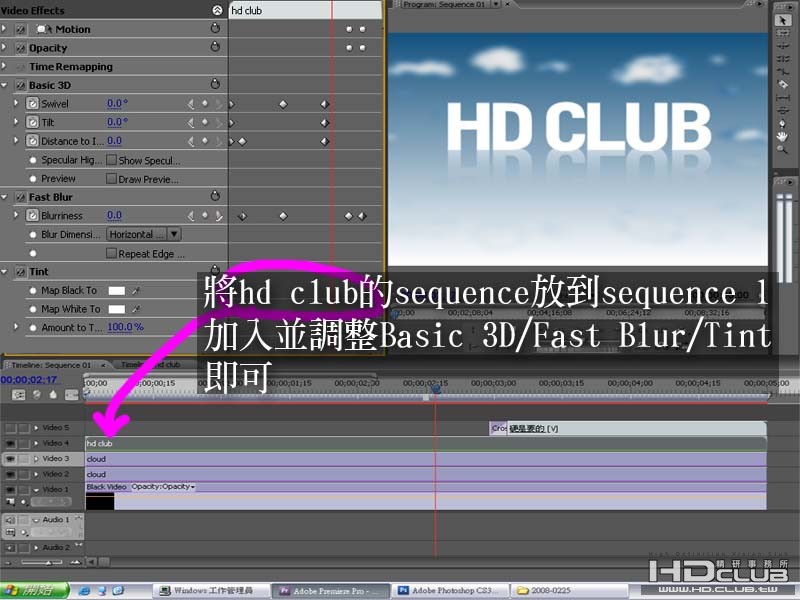The height and width of the screenshot is (600, 800).
Task: Toggle the Basic 3D effect off
Action: point(20,85)
